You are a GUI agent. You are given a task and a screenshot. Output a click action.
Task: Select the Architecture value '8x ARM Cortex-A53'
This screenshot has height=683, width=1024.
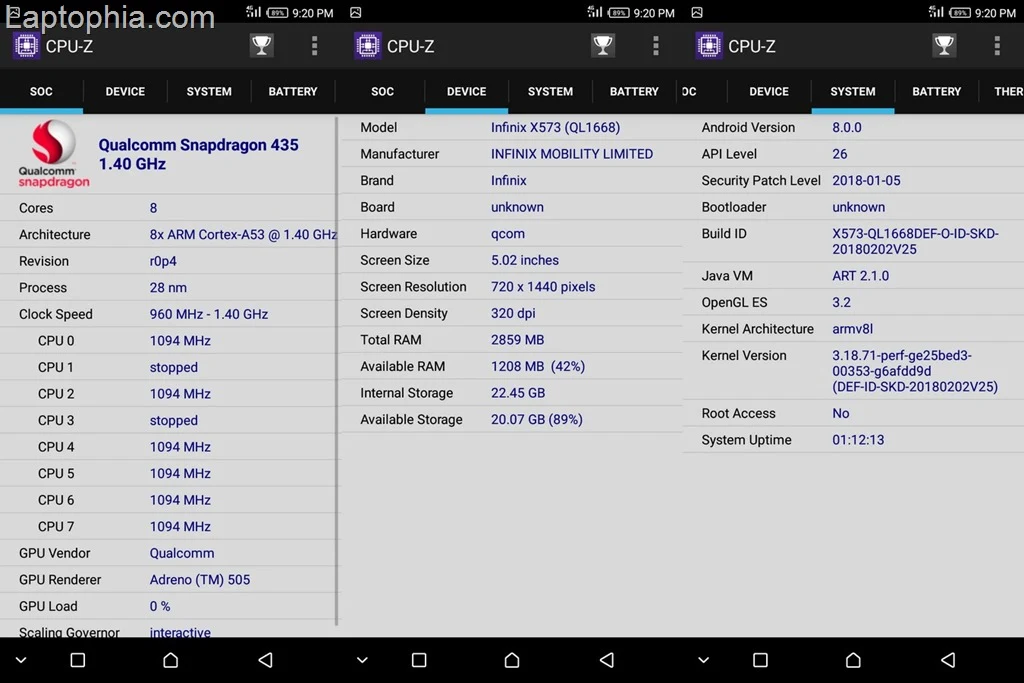pyautogui.click(x=243, y=234)
